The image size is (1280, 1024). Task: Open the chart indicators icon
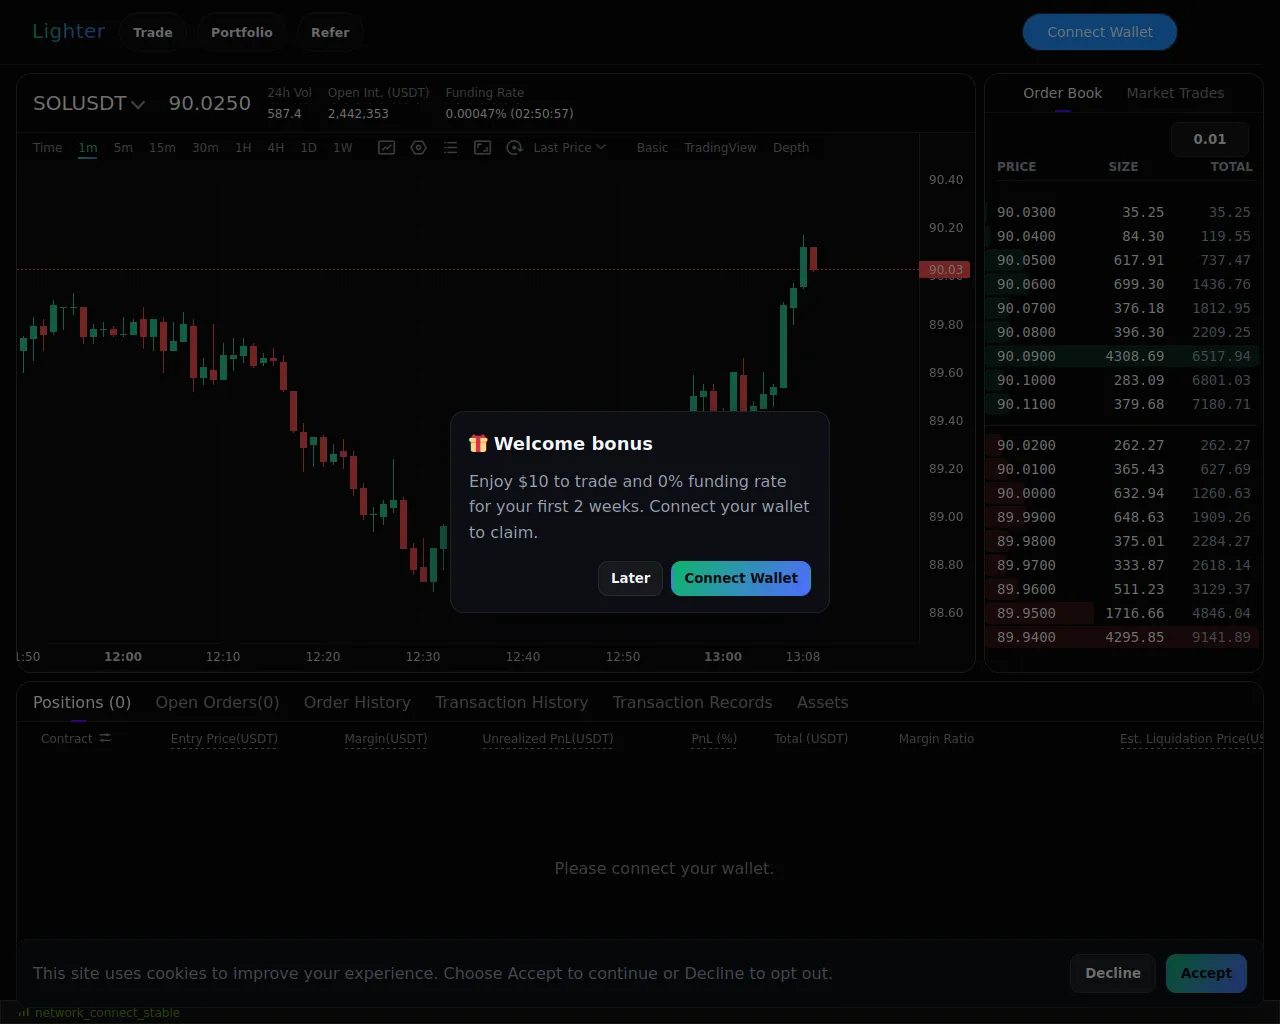(x=386, y=148)
